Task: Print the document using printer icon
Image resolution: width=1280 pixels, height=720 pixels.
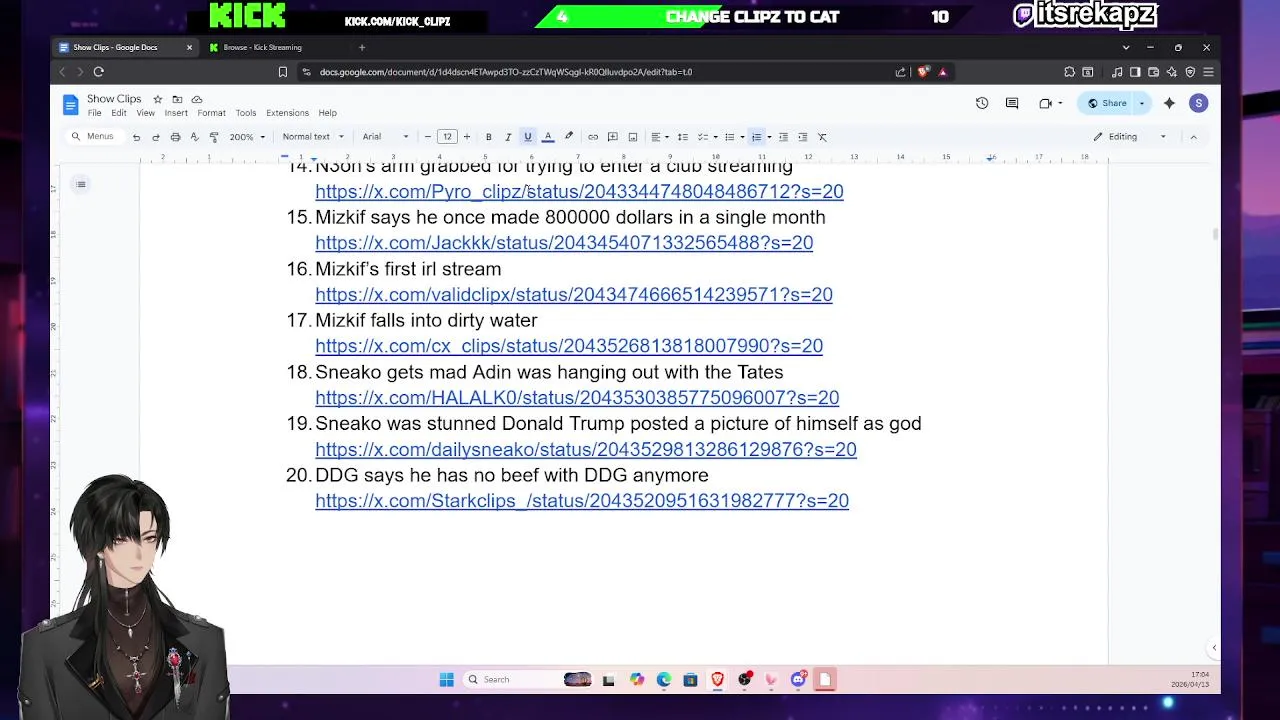Action: [175, 137]
